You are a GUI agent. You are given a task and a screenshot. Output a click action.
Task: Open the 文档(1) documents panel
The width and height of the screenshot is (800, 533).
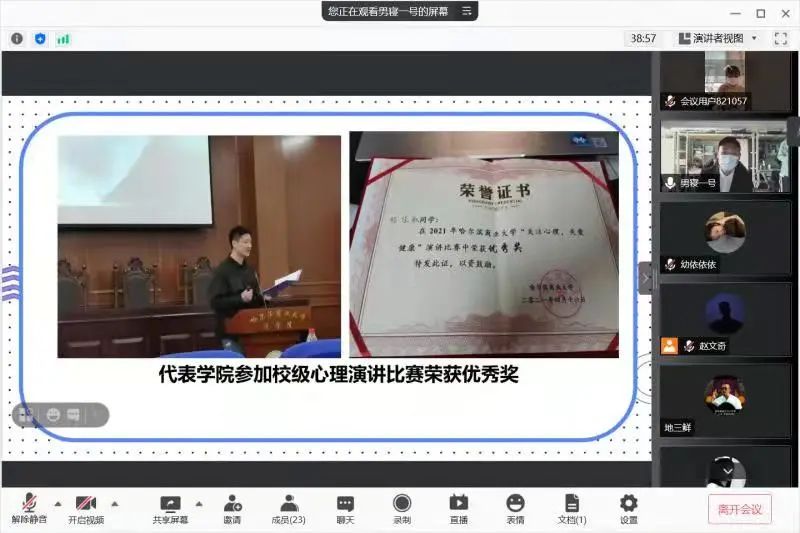pyautogui.click(x=571, y=509)
